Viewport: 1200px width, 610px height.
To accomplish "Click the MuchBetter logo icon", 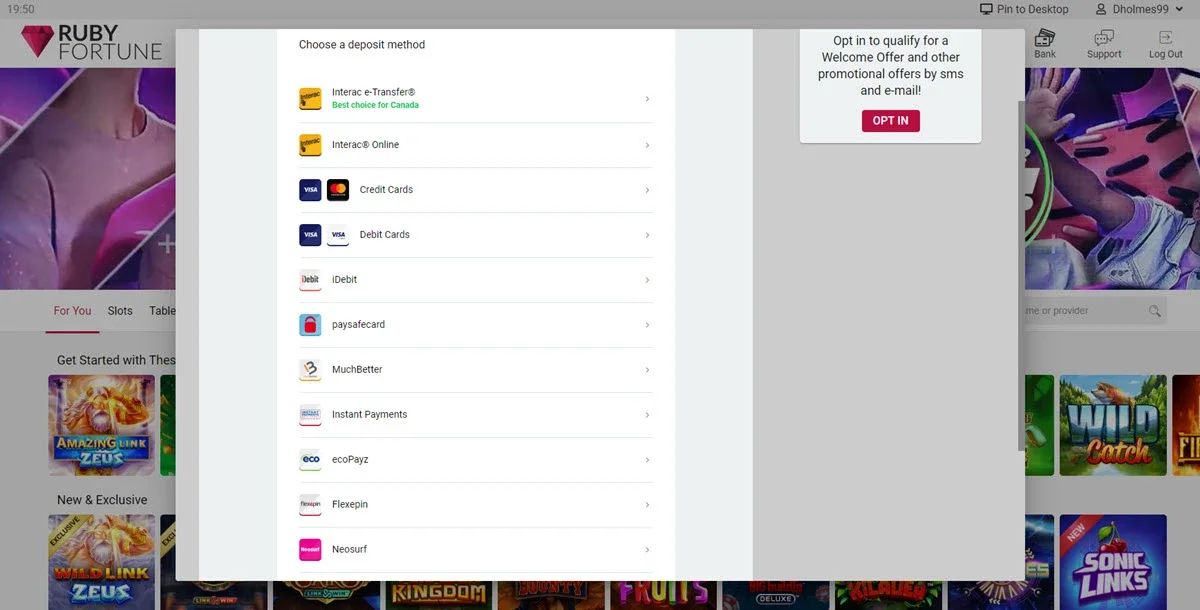I will [x=310, y=370].
